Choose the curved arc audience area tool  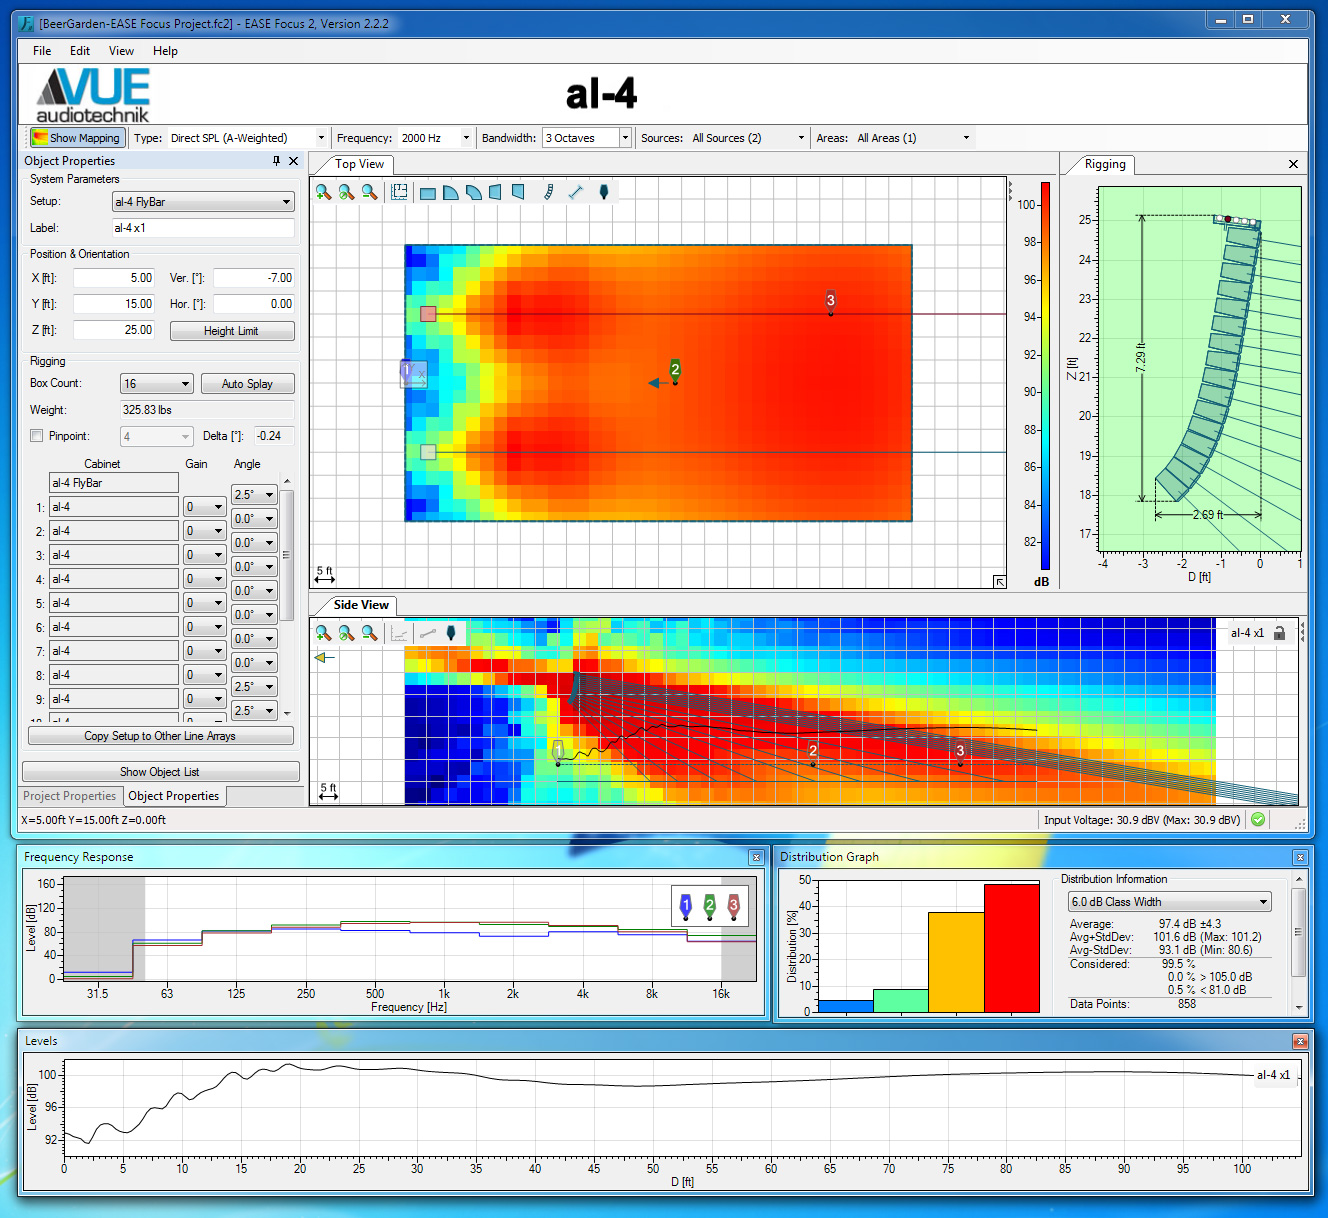(474, 192)
